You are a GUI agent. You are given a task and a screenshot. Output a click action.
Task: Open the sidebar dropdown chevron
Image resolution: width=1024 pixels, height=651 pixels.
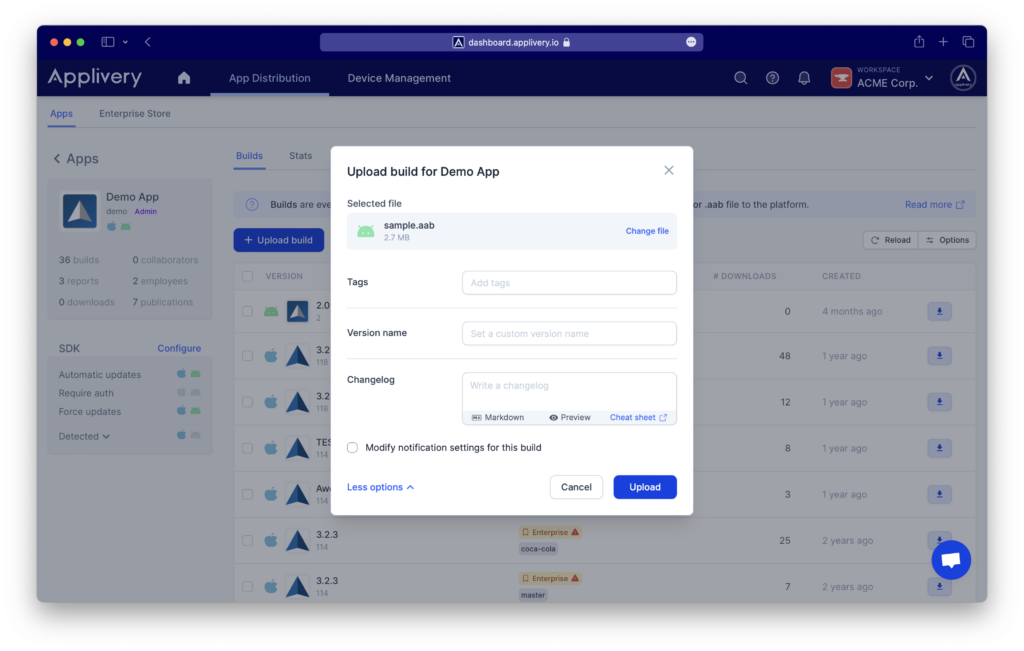click(125, 42)
